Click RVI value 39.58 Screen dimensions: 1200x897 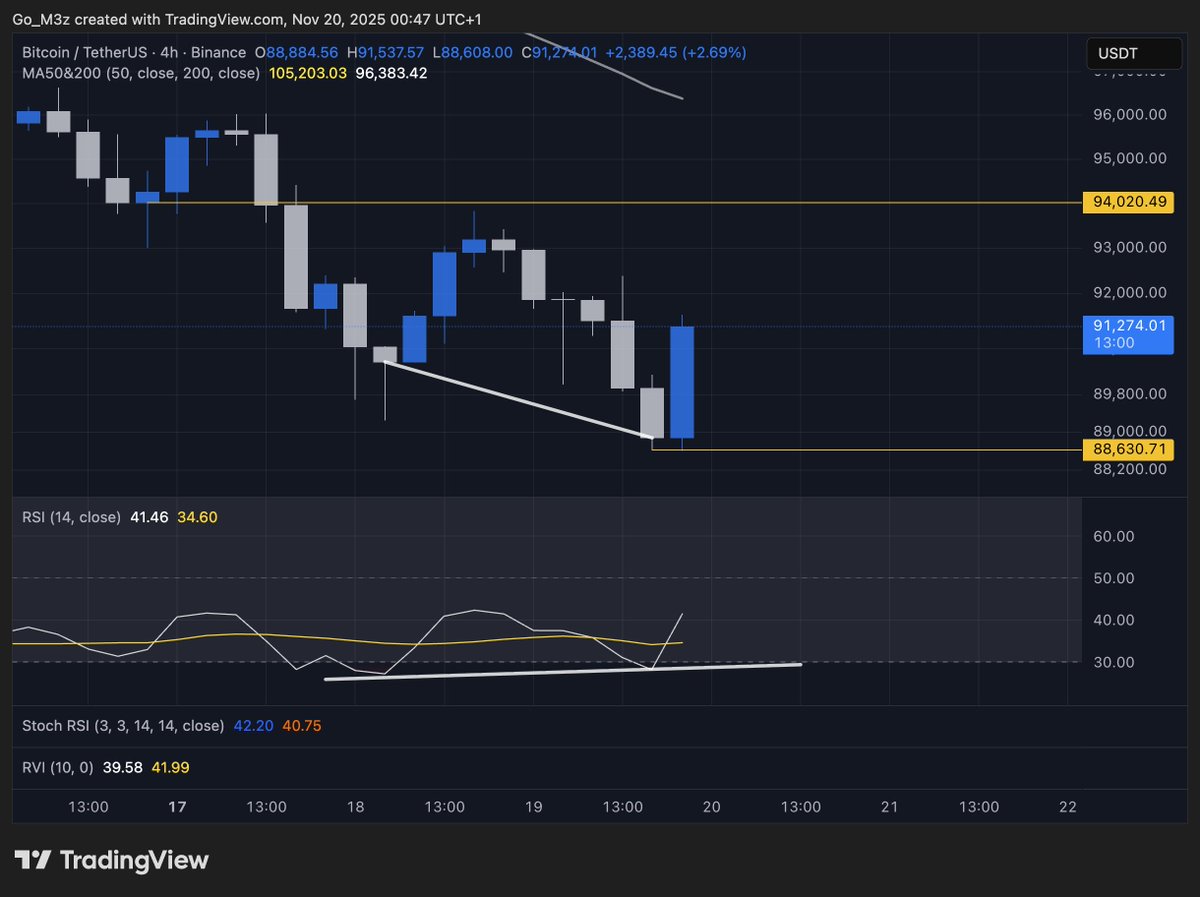click(x=120, y=767)
